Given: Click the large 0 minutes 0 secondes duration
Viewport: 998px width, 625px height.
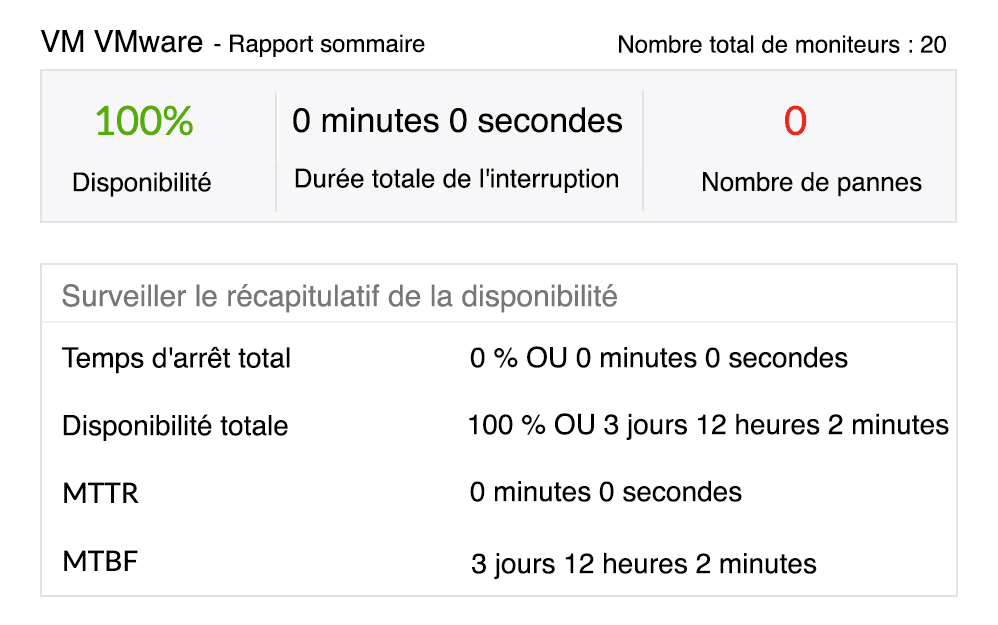Looking at the screenshot, I should coord(457,121).
